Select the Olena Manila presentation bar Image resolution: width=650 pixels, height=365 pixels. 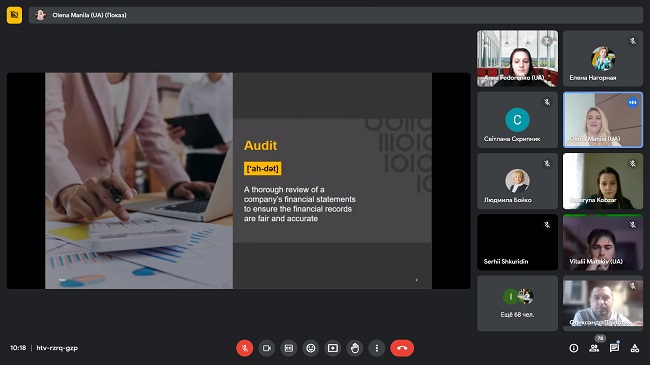point(336,15)
